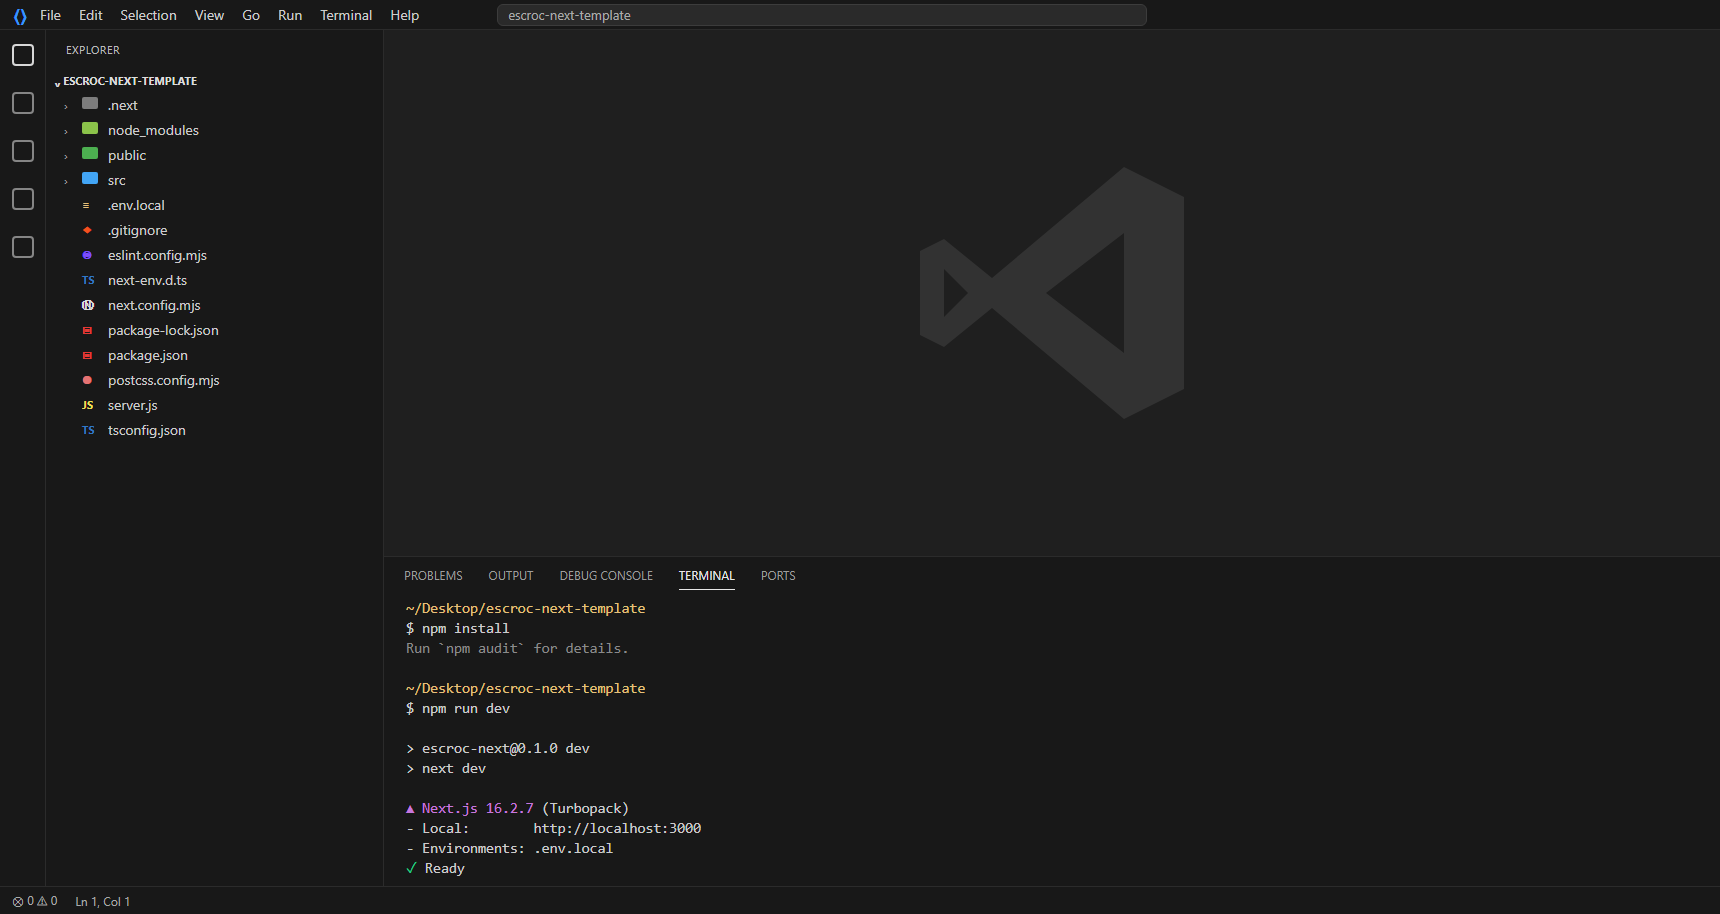Click the green public folder icon
Viewport: 1720px width, 914px height.
[90, 154]
